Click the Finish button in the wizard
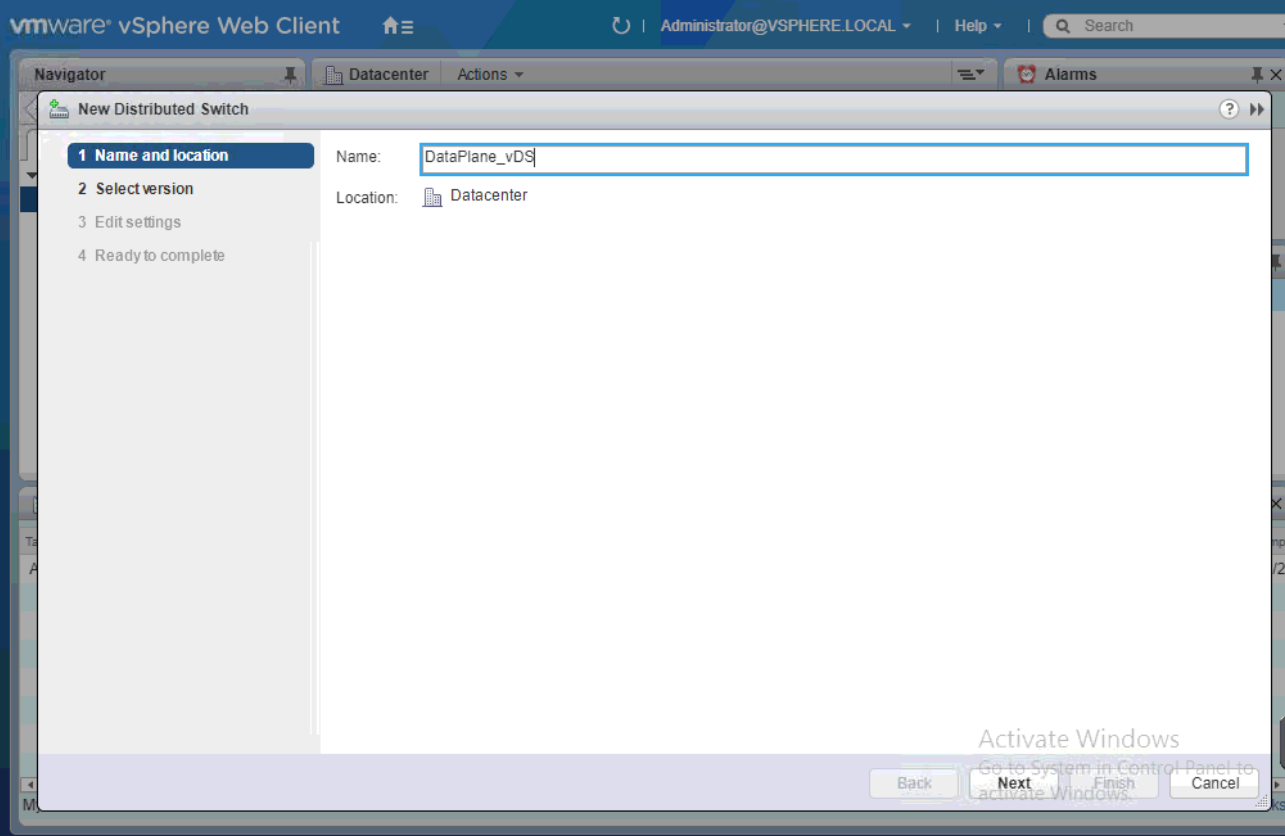Image resolution: width=1285 pixels, height=836 pixels. 1114,783
